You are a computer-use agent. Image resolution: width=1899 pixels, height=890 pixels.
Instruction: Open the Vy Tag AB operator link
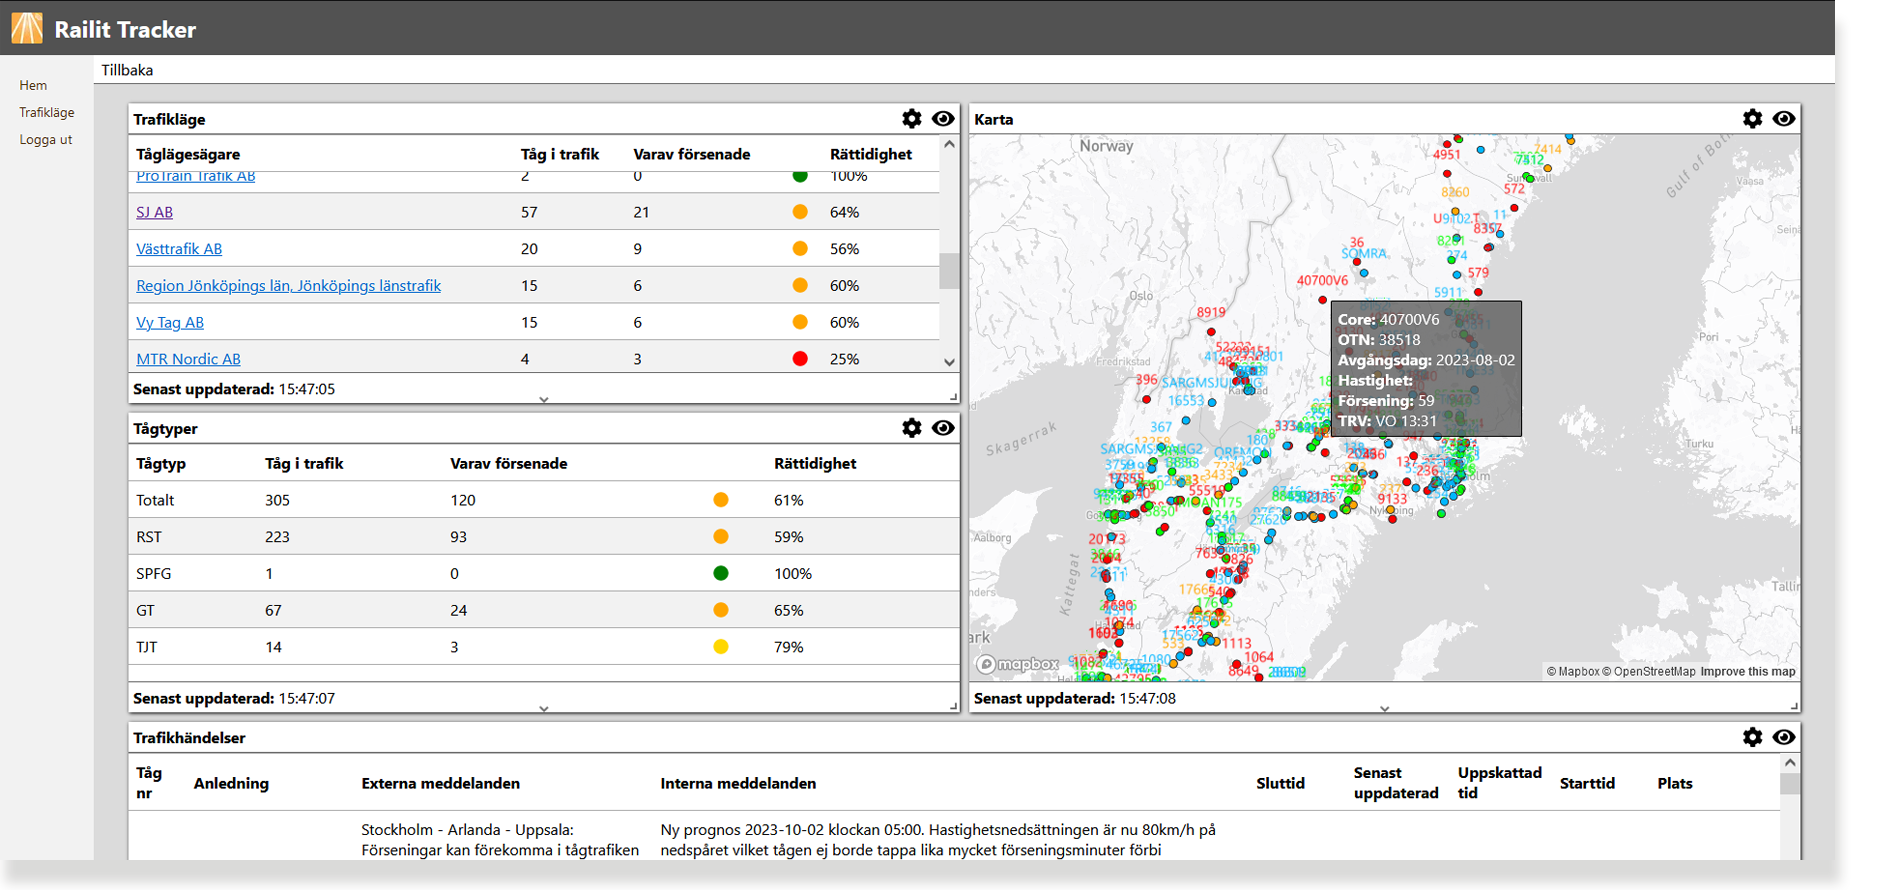(x=170, y=322)
